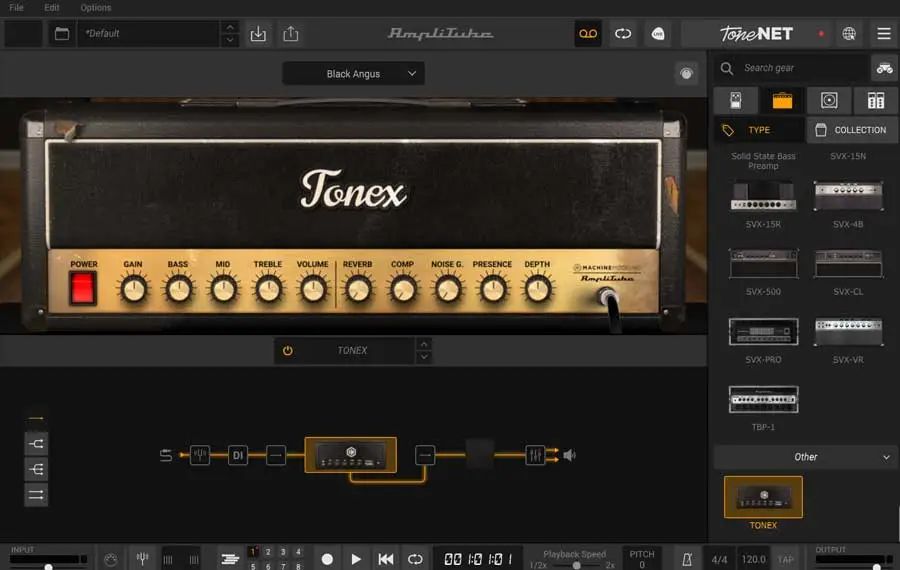Screen dimensions: 900x570
Task: Step to next preset with down arrow
Action: click(x=230, y=40)
